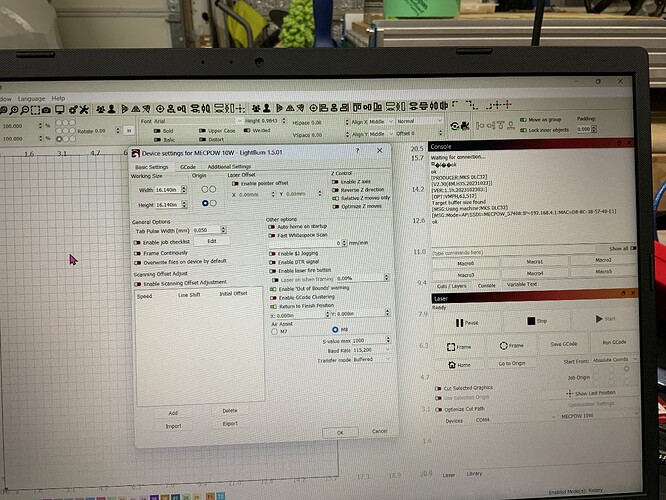
Task: Click the Pause icon in the Laser panel
Action: 459,323
